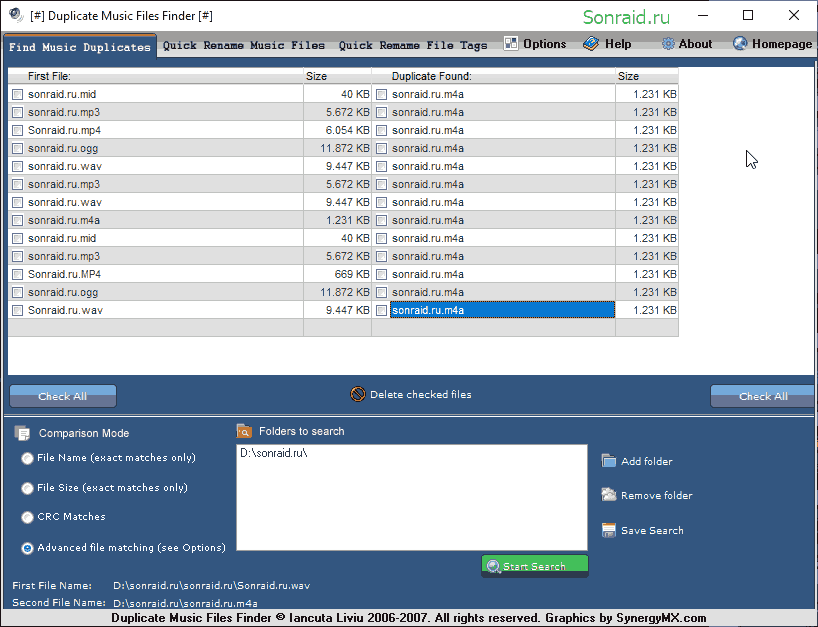The width and height of the screenshot is (818, 627).
Task: Click the 669 KB size cell
Action: (x=338, y=274)
